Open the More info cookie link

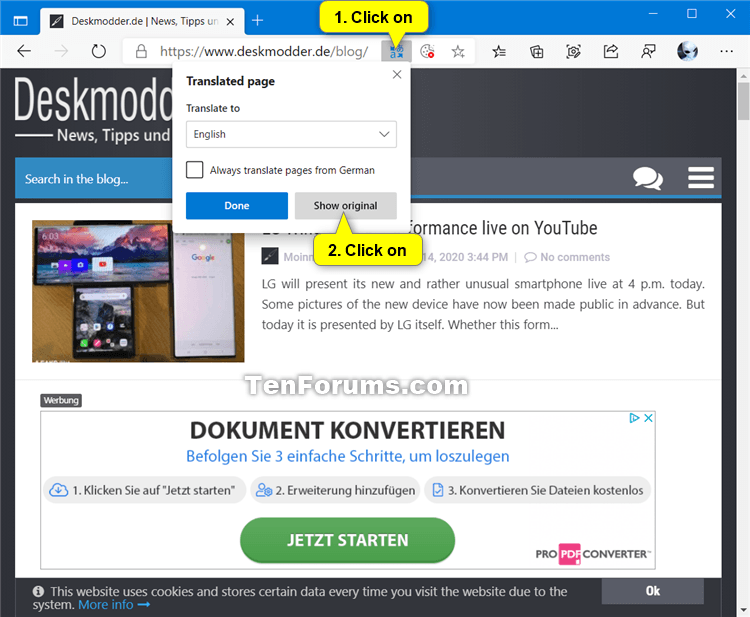click(114, 605)
